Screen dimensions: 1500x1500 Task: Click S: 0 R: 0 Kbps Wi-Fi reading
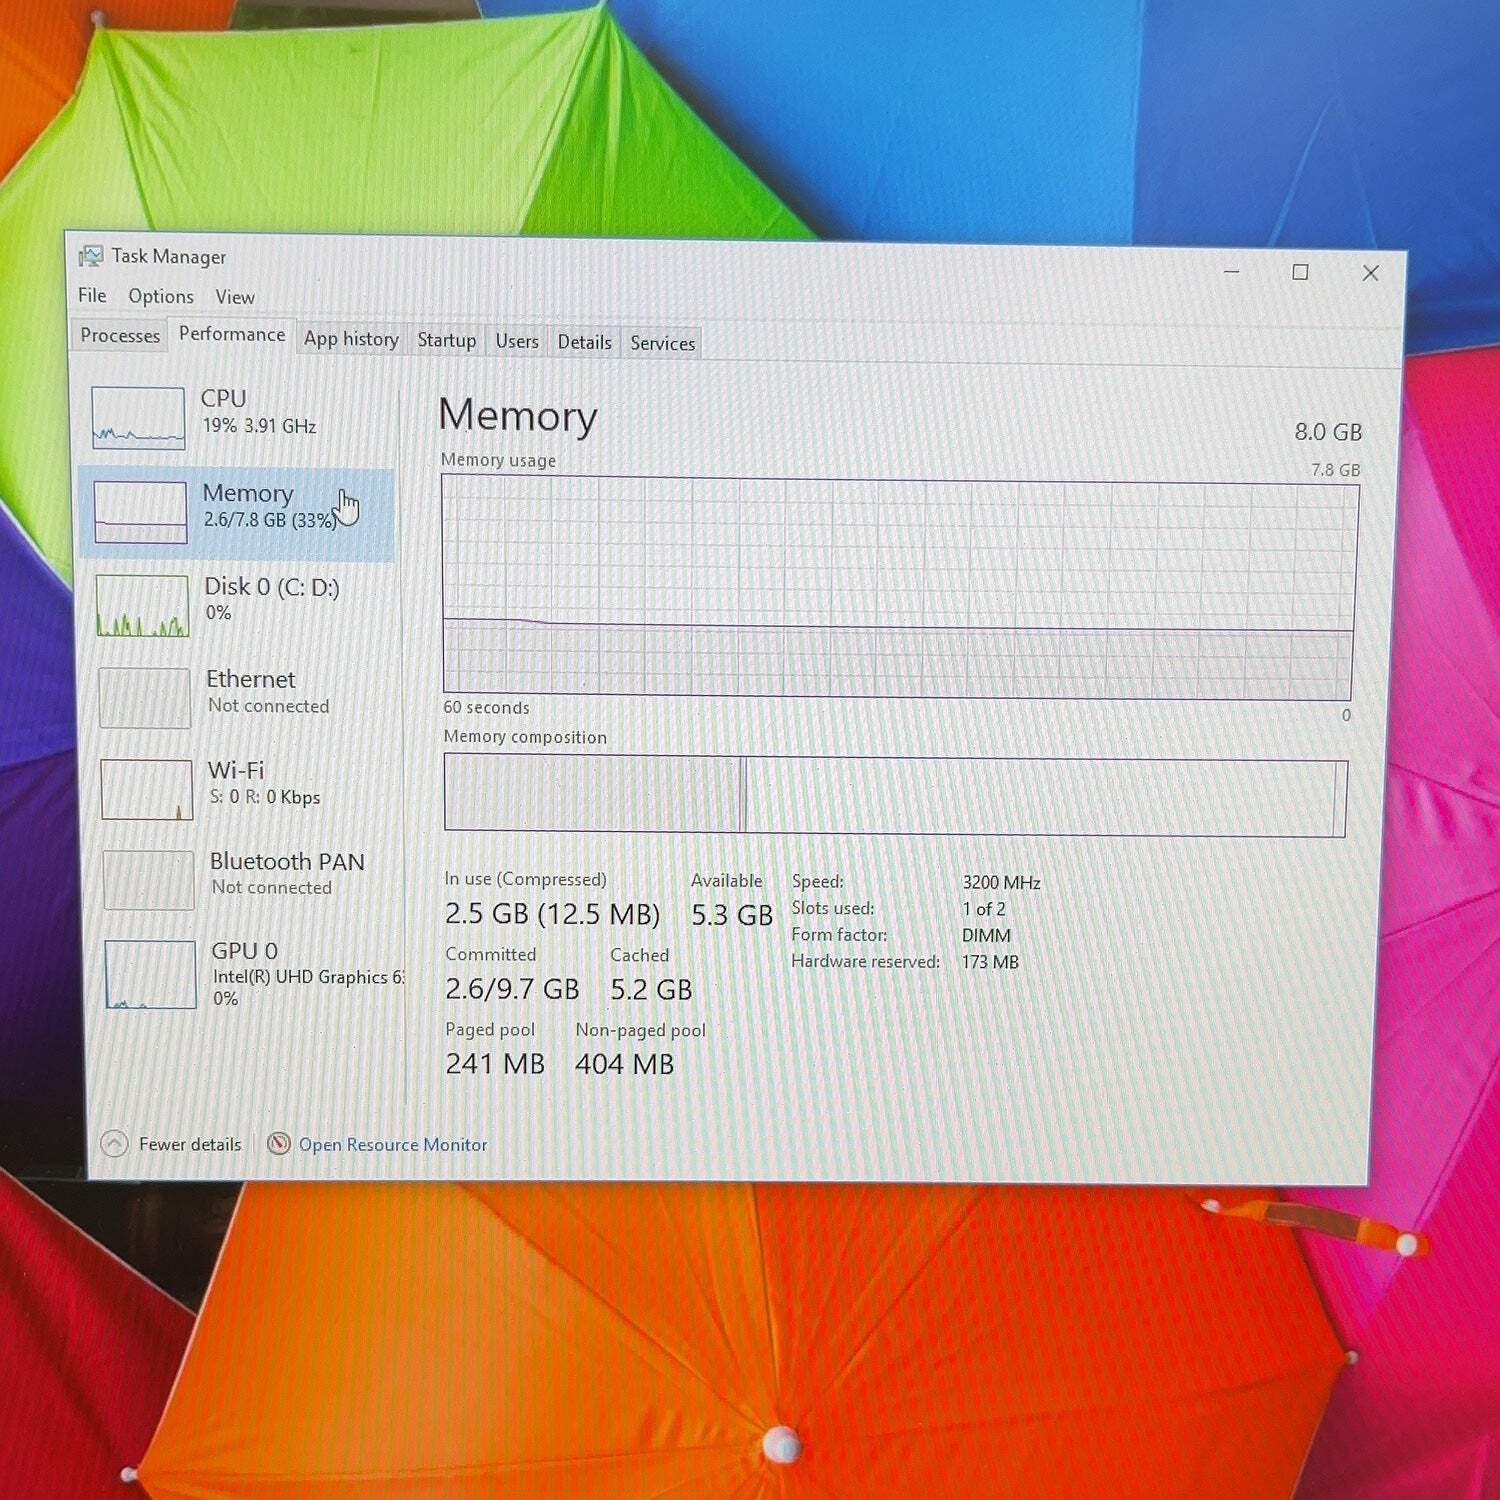265,797
